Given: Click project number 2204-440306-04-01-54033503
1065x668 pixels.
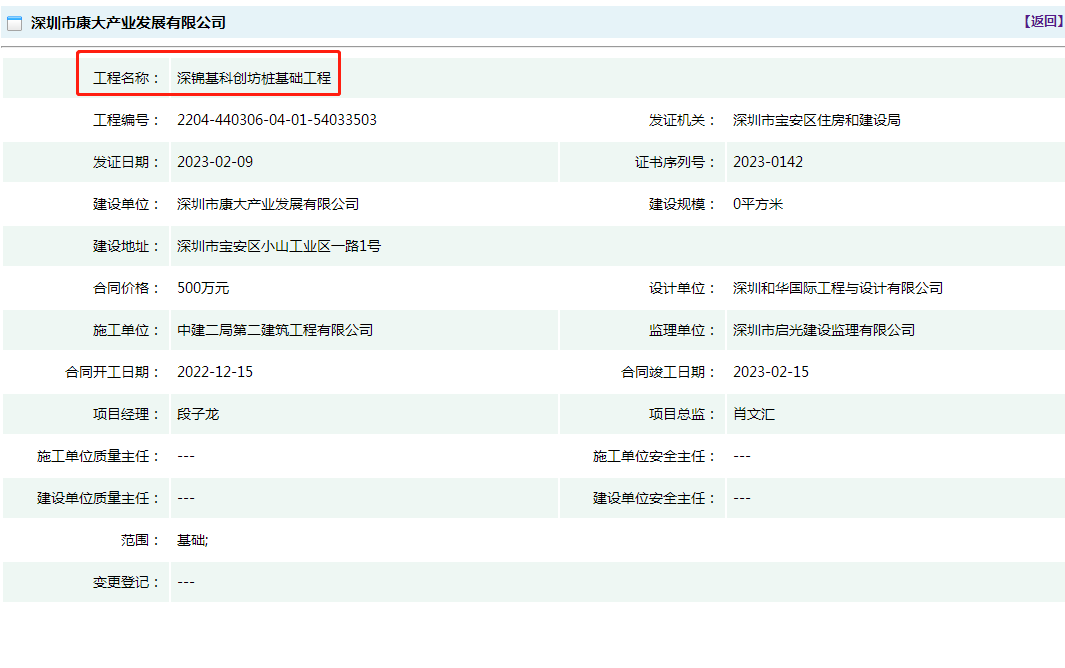Looking at the screenshot, I should [x=277, y=120].
